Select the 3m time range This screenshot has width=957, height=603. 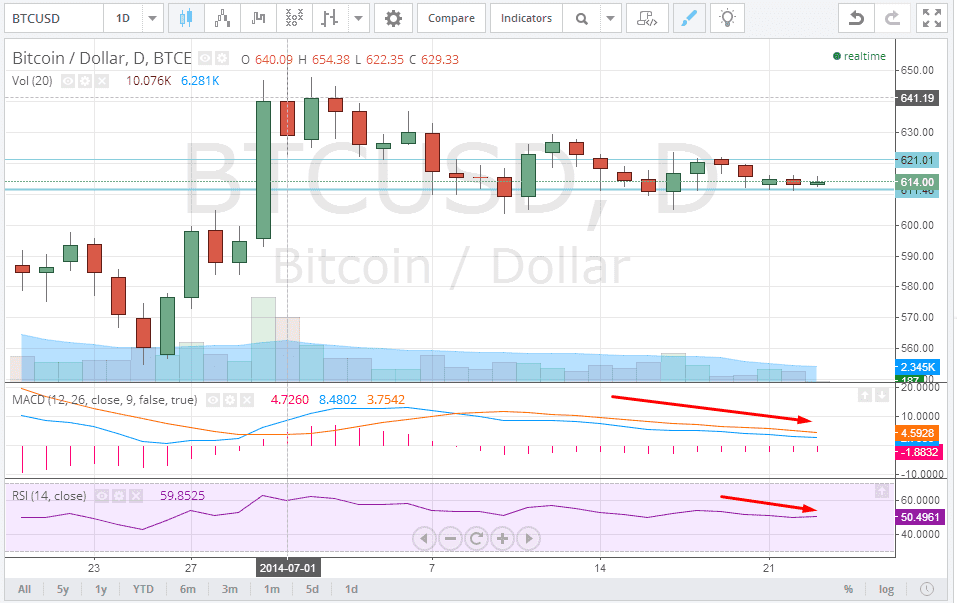point(229,589)
